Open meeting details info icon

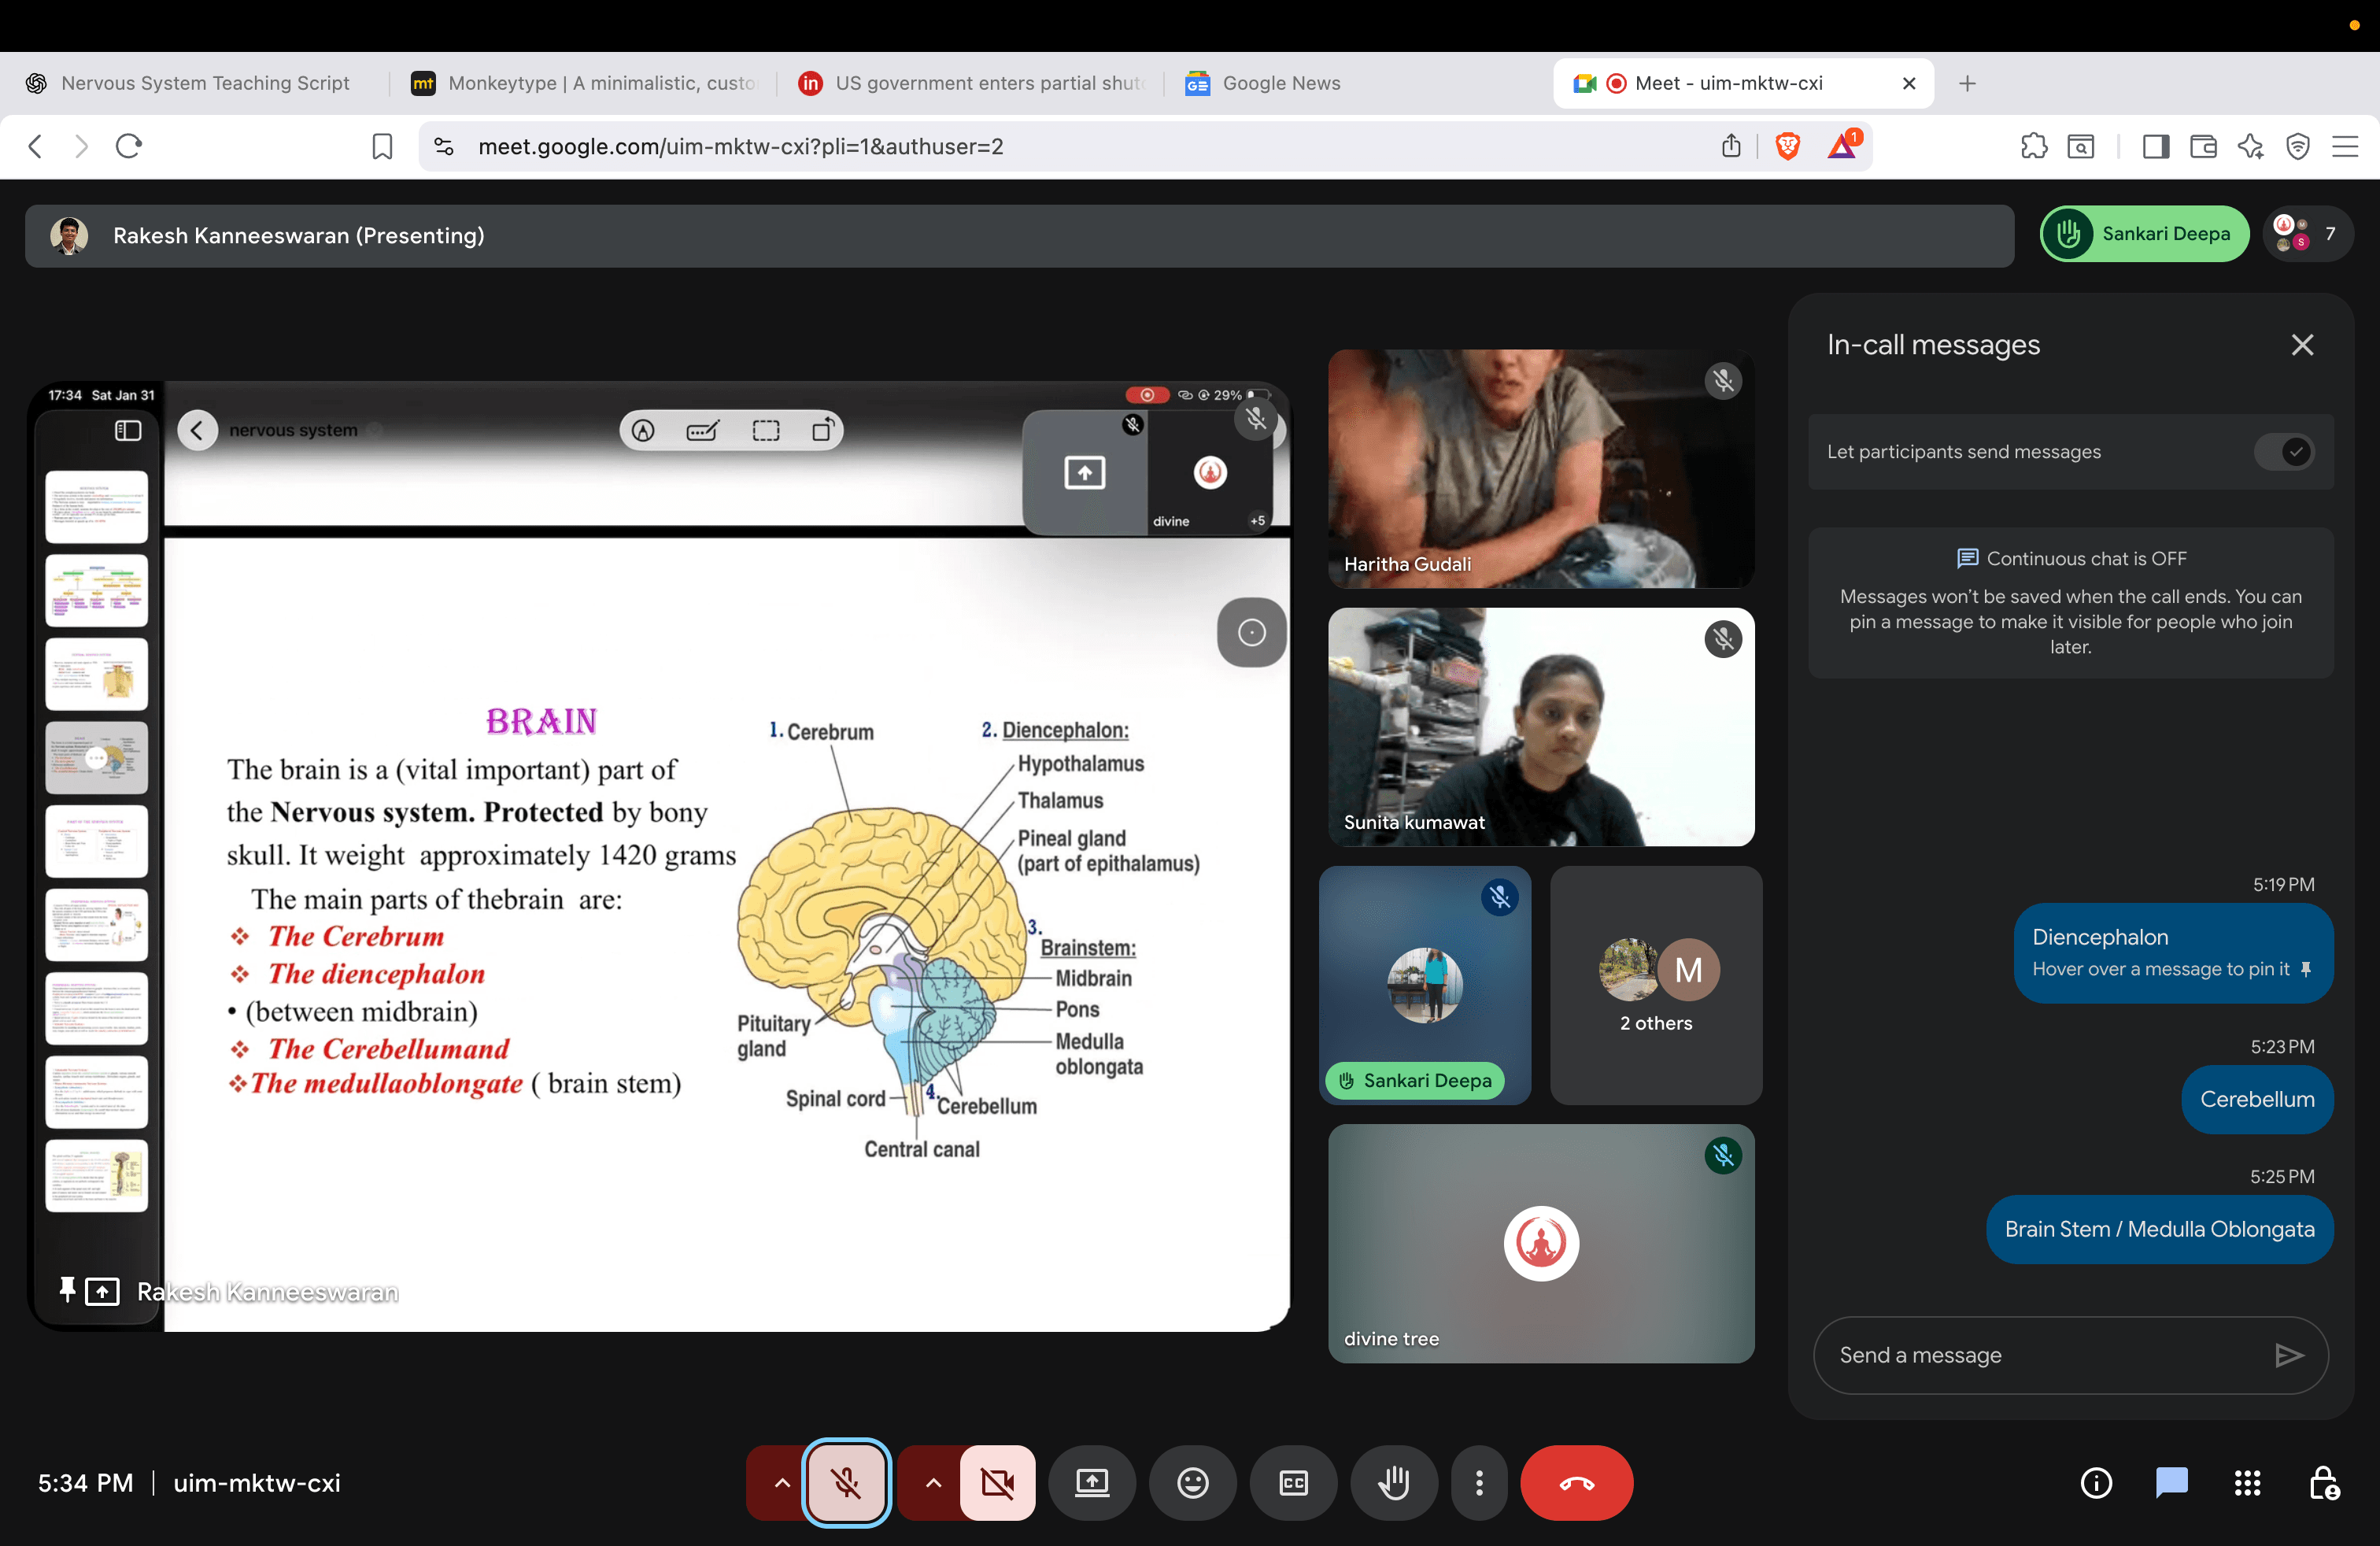[2096, 1482]
